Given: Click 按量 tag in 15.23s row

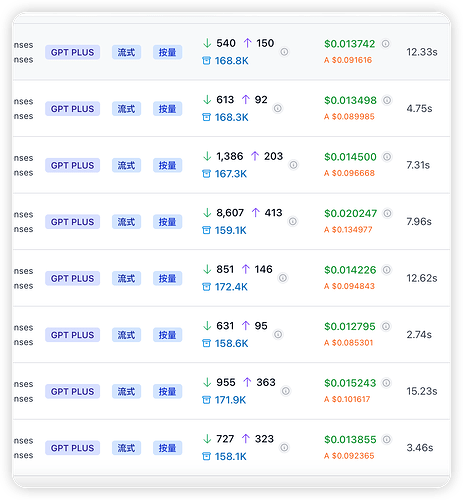Looking at the screenshot, I should pyautogui.click(x=167, y=391).
